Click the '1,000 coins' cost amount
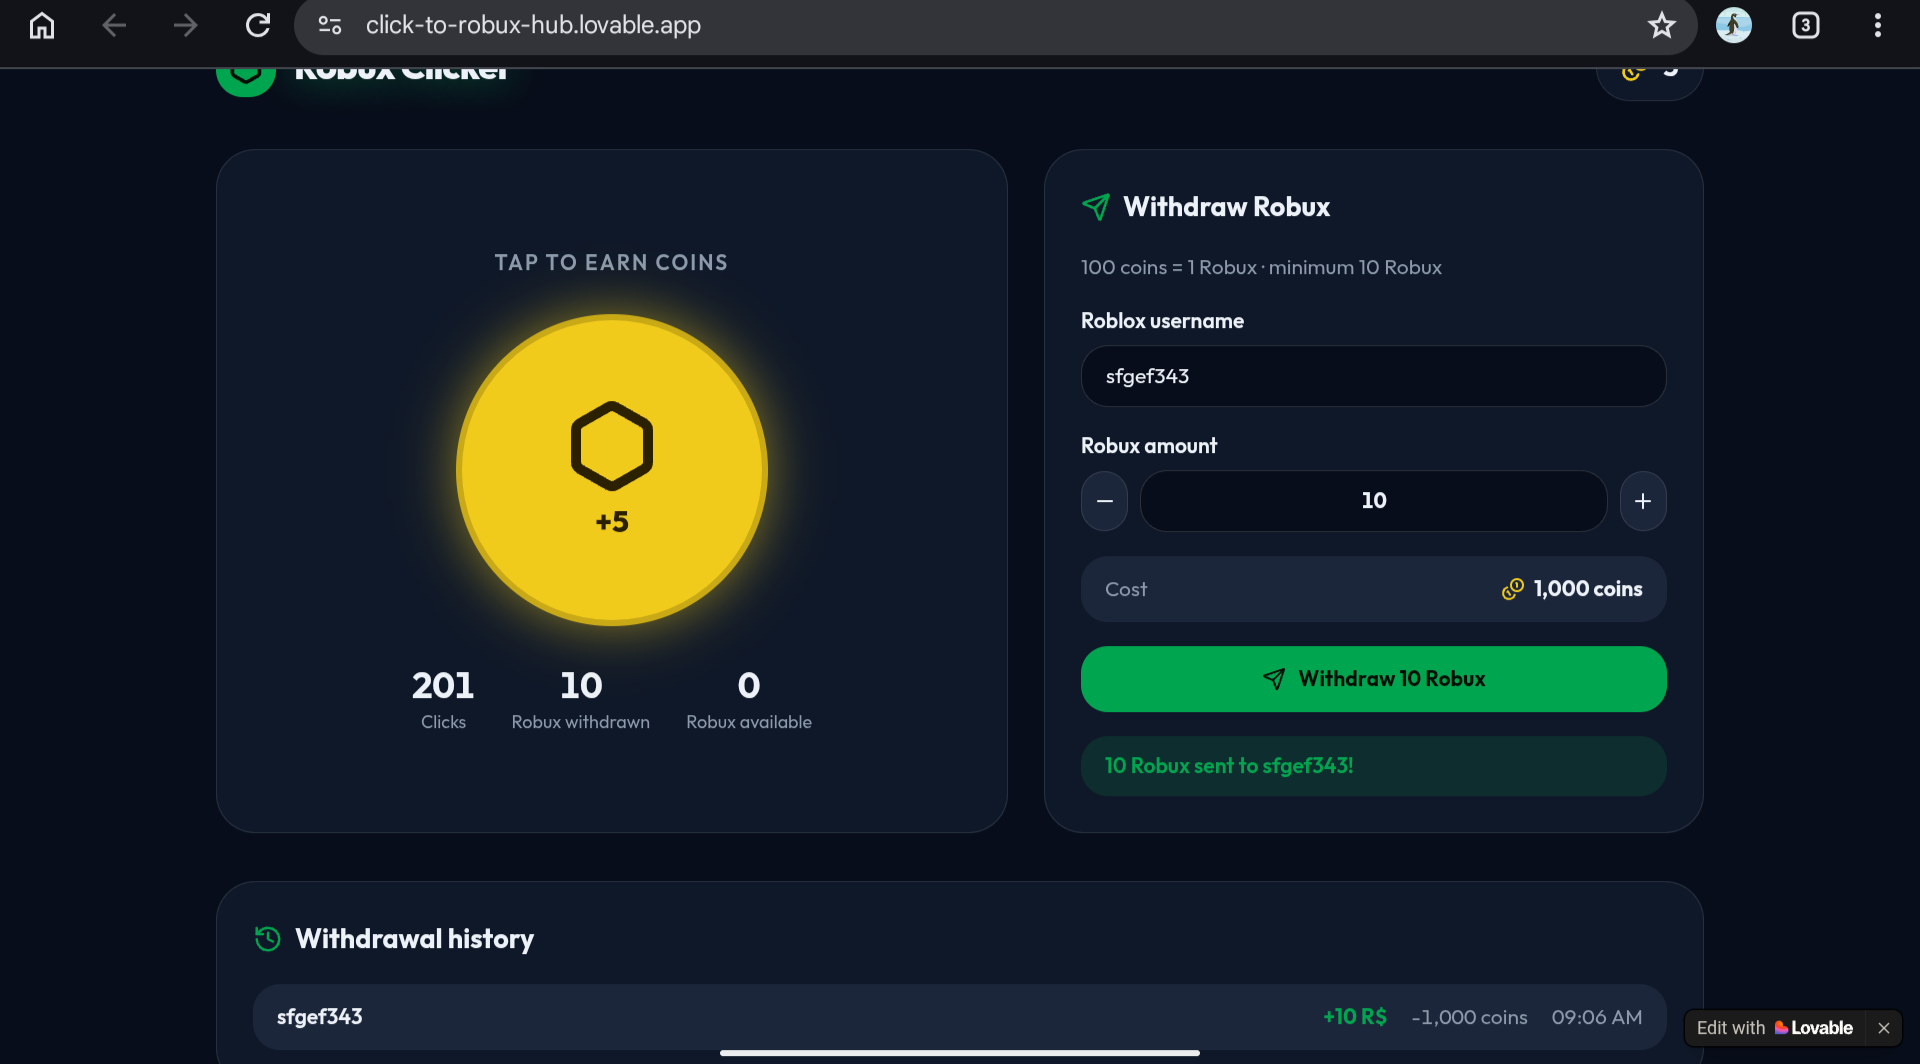Screen dimensions: 1920x1064 [x=1588, y=589]
